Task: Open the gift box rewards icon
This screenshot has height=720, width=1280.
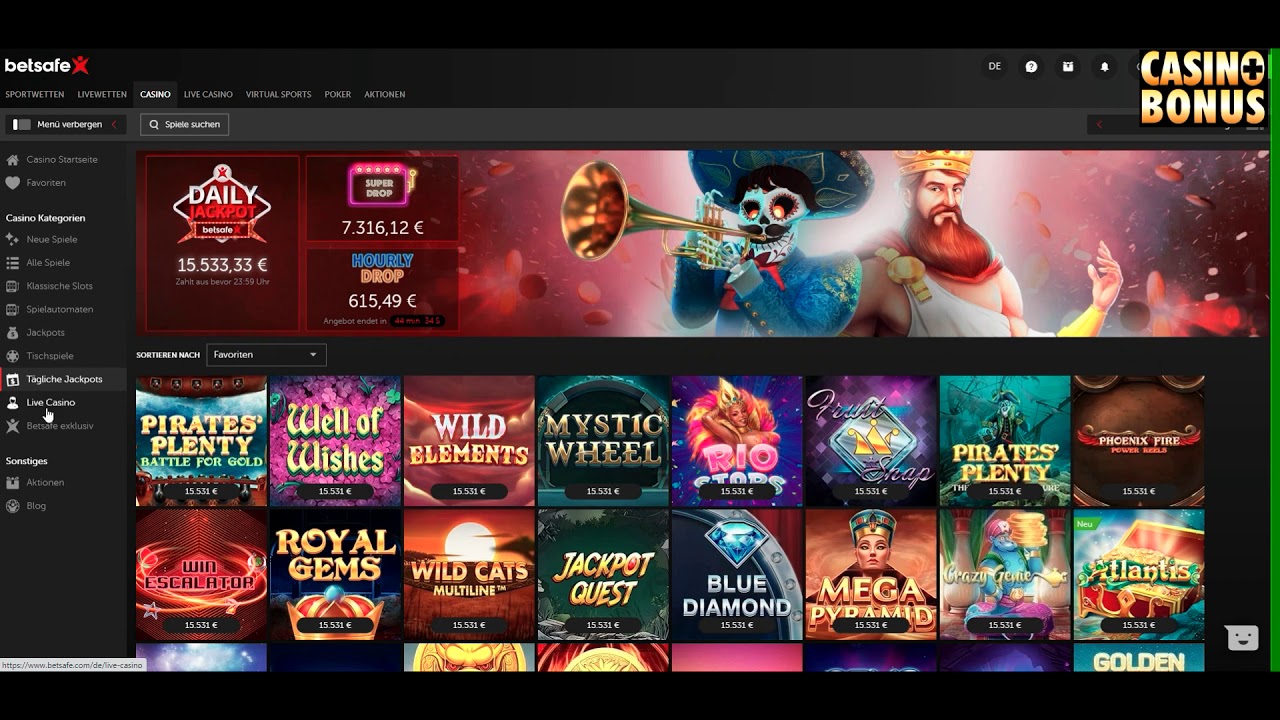Action: click(1068, 66)
